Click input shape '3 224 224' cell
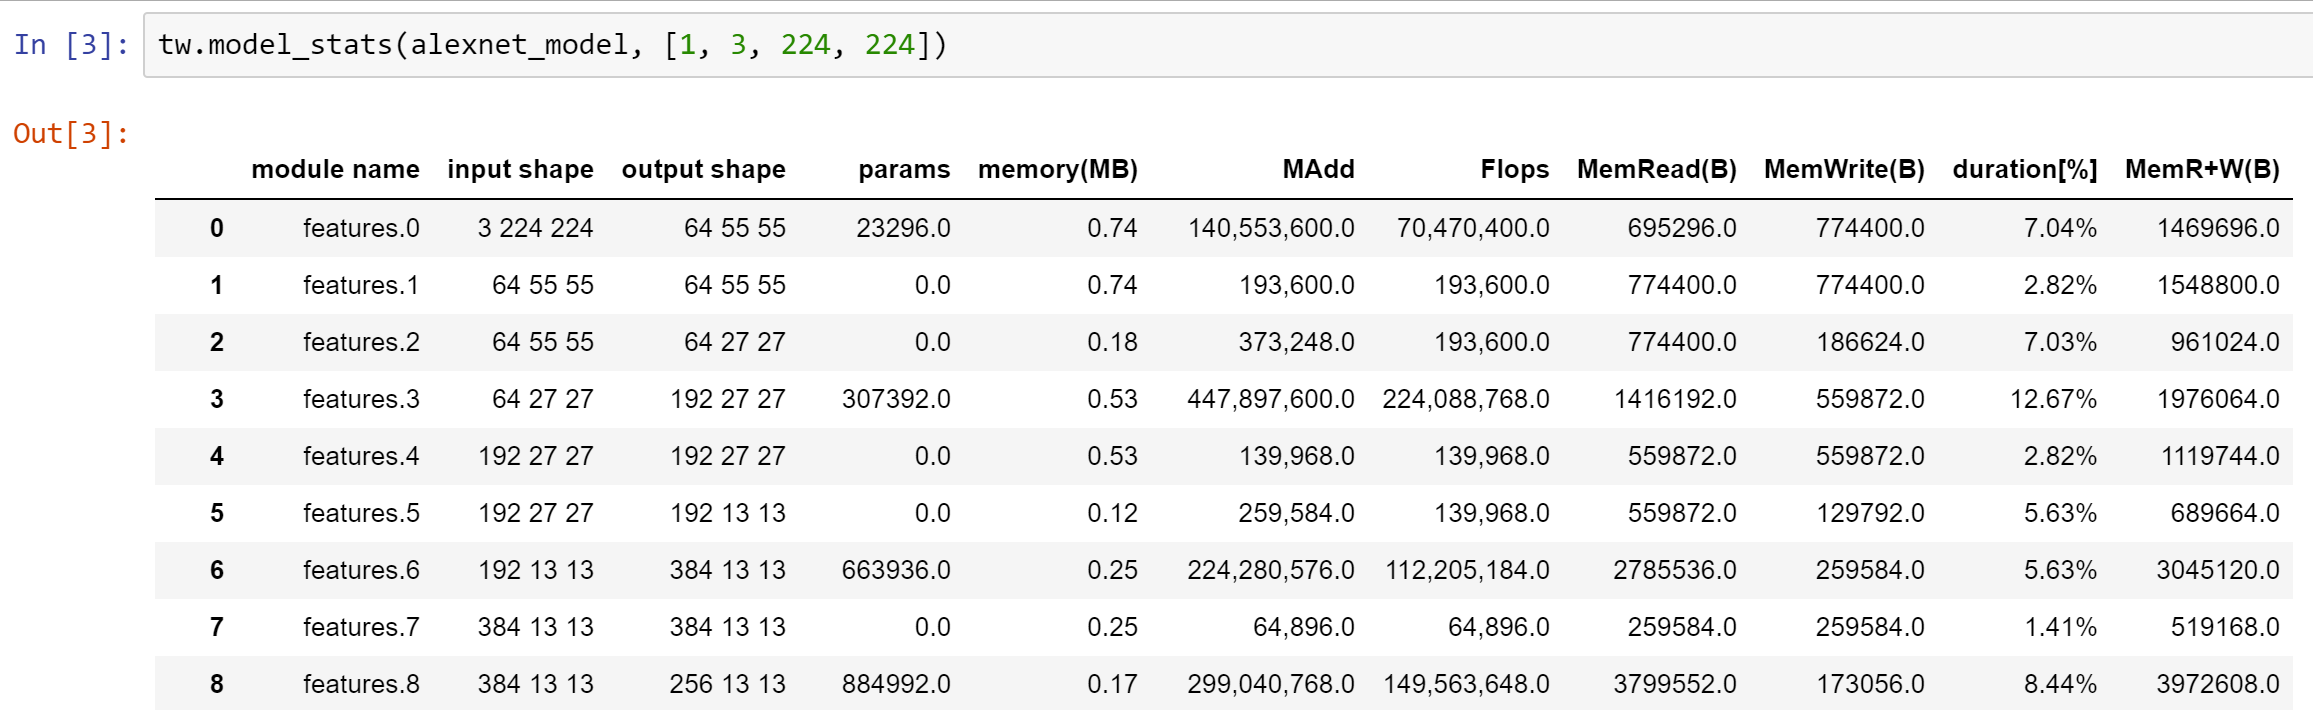Screen dimensions: 2313x710 [x=535, y=228]
